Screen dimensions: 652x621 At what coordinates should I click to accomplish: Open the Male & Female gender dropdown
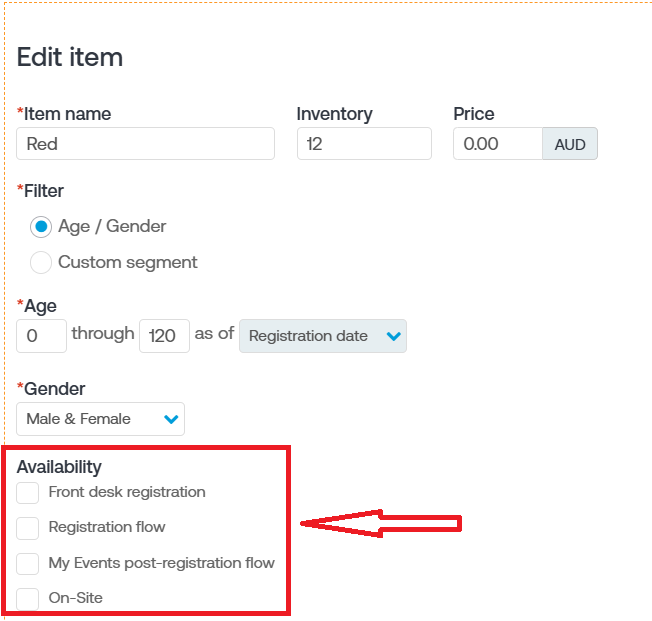point(100,419)
